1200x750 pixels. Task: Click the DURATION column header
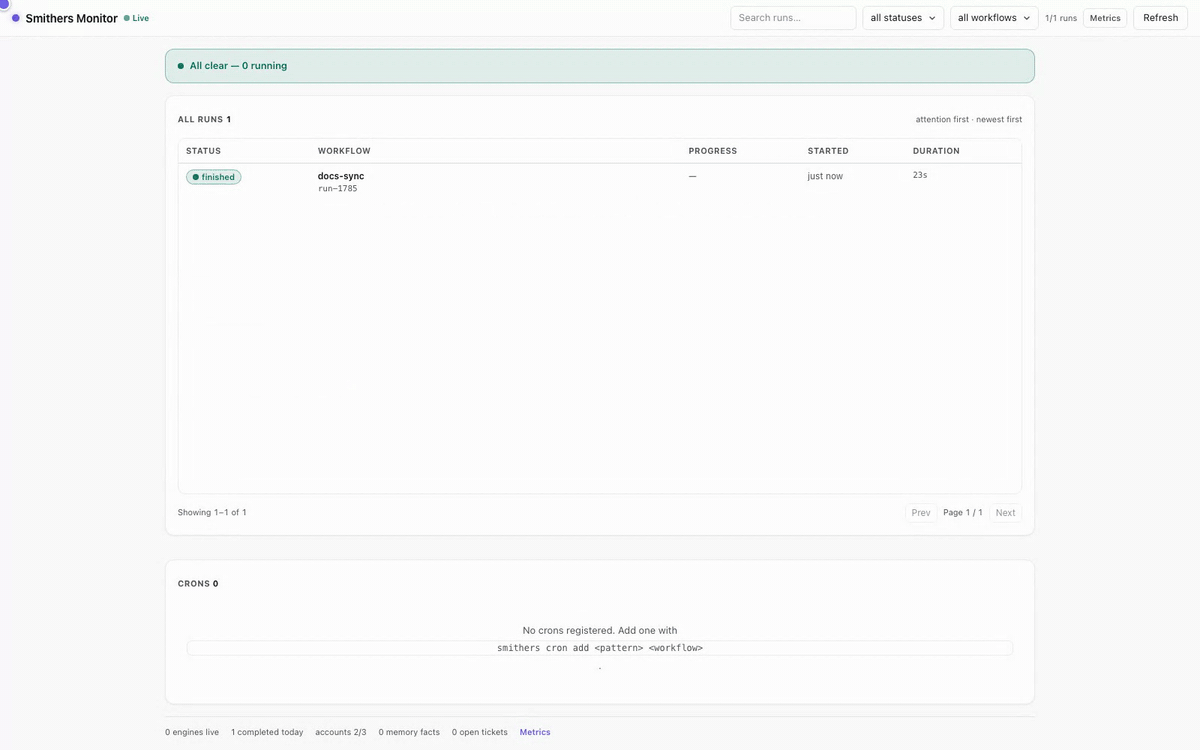(x=936, y=151)
